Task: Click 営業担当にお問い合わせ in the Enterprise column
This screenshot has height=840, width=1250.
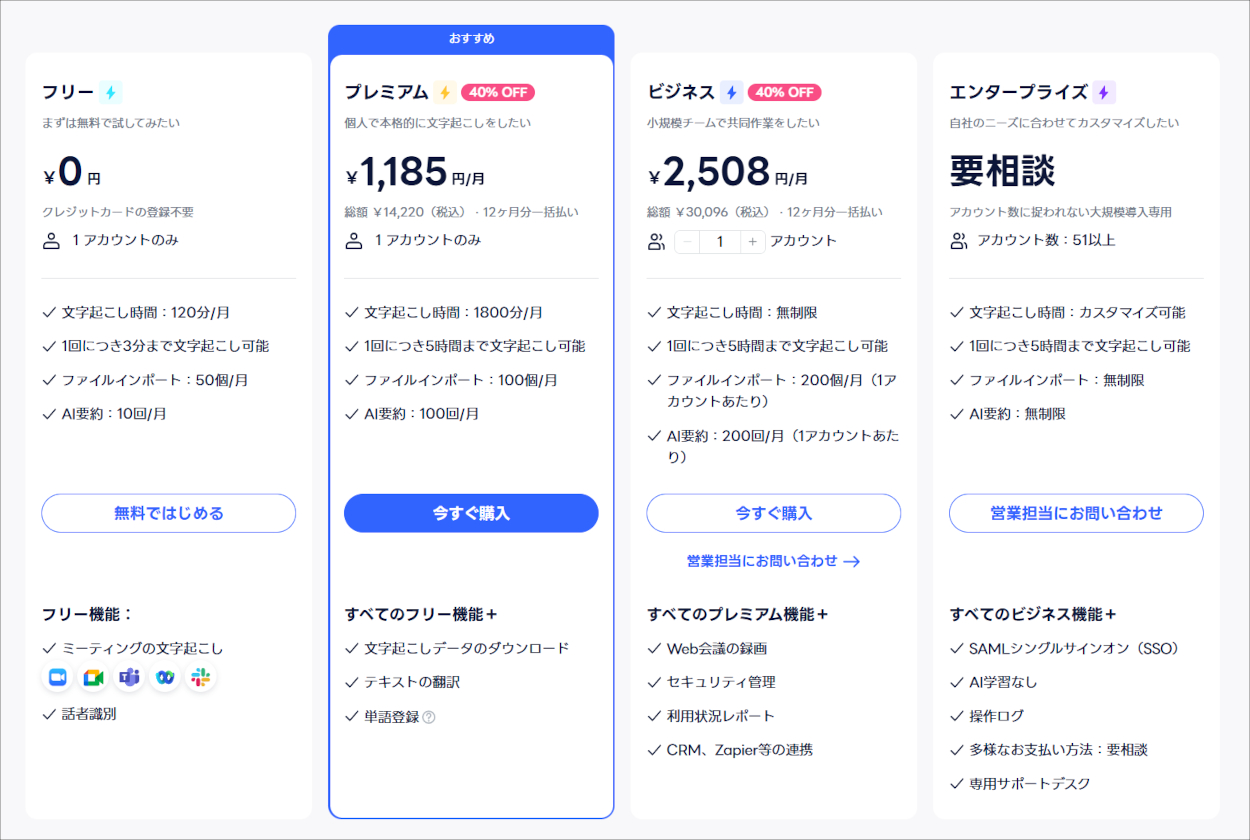Action: click(1076, 513)
